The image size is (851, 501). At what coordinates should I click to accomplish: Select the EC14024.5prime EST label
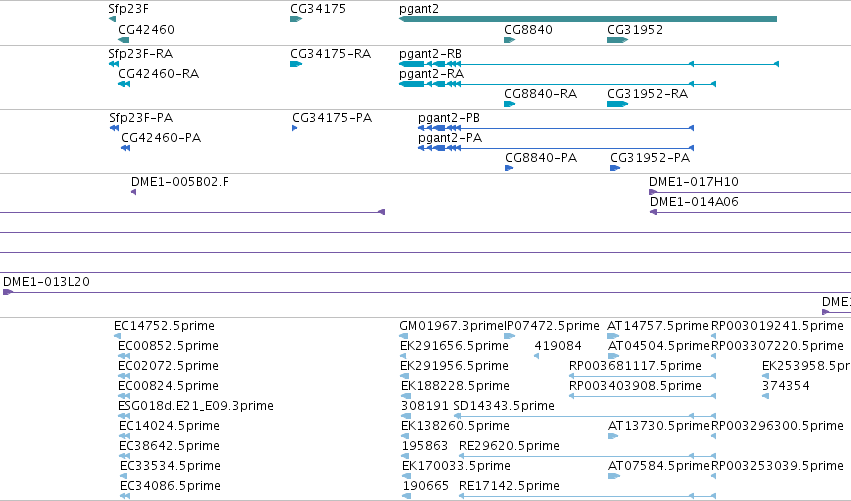pyautogui.click(x=169, y=426)
